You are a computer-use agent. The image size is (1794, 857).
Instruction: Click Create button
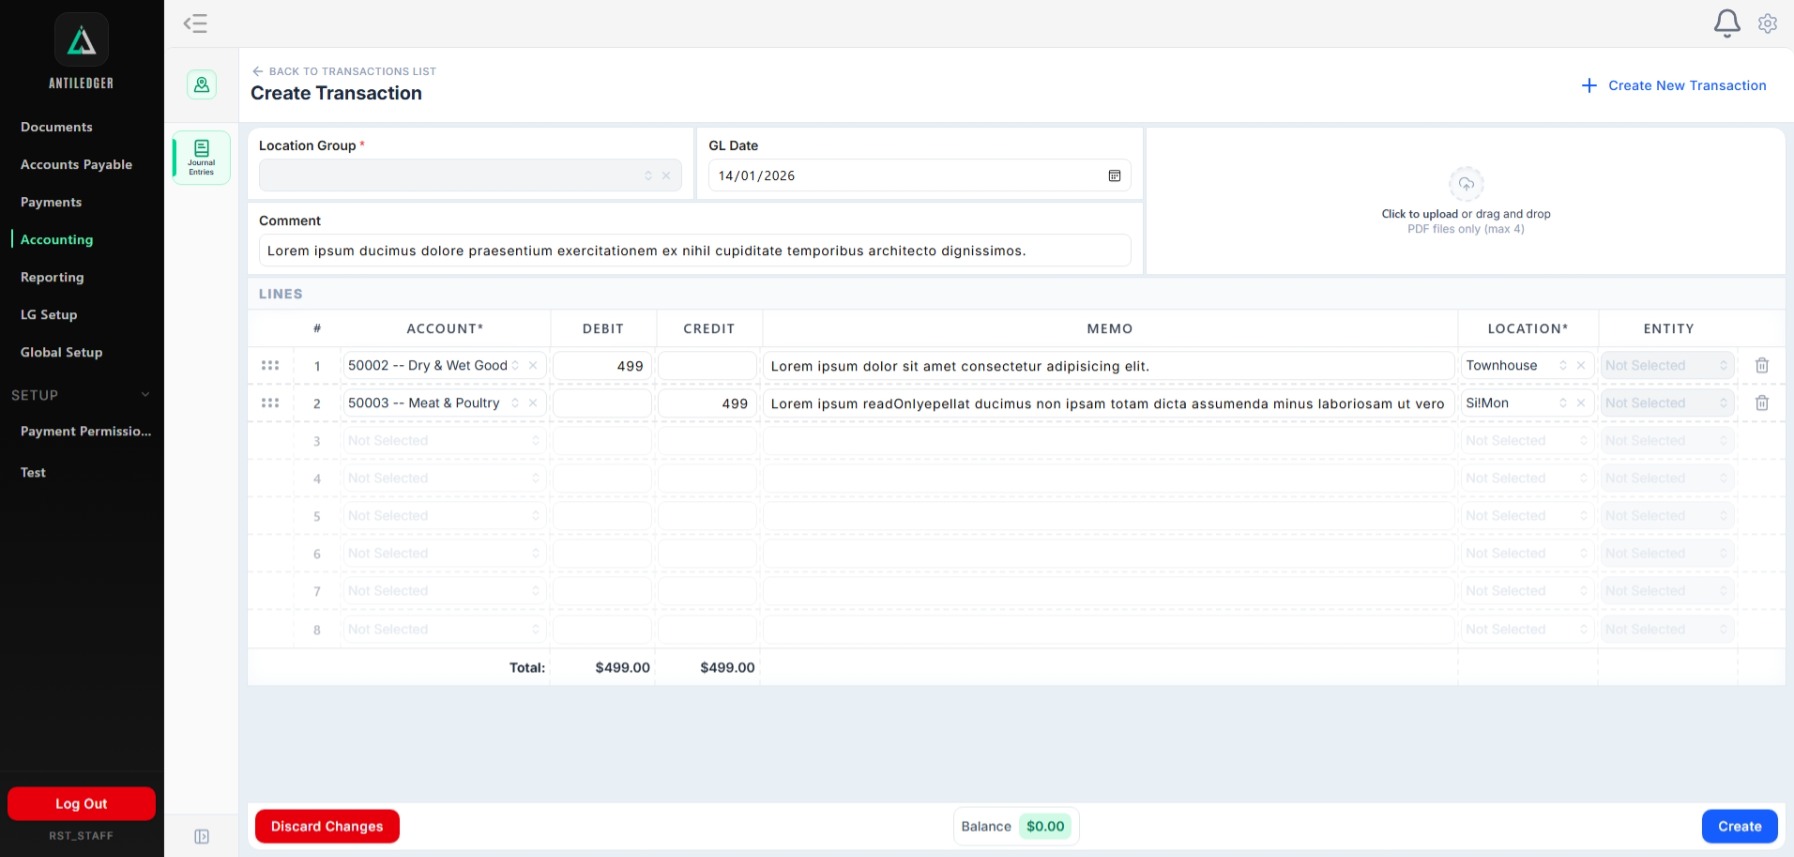pyautogui.click(x=1739, y=826)
